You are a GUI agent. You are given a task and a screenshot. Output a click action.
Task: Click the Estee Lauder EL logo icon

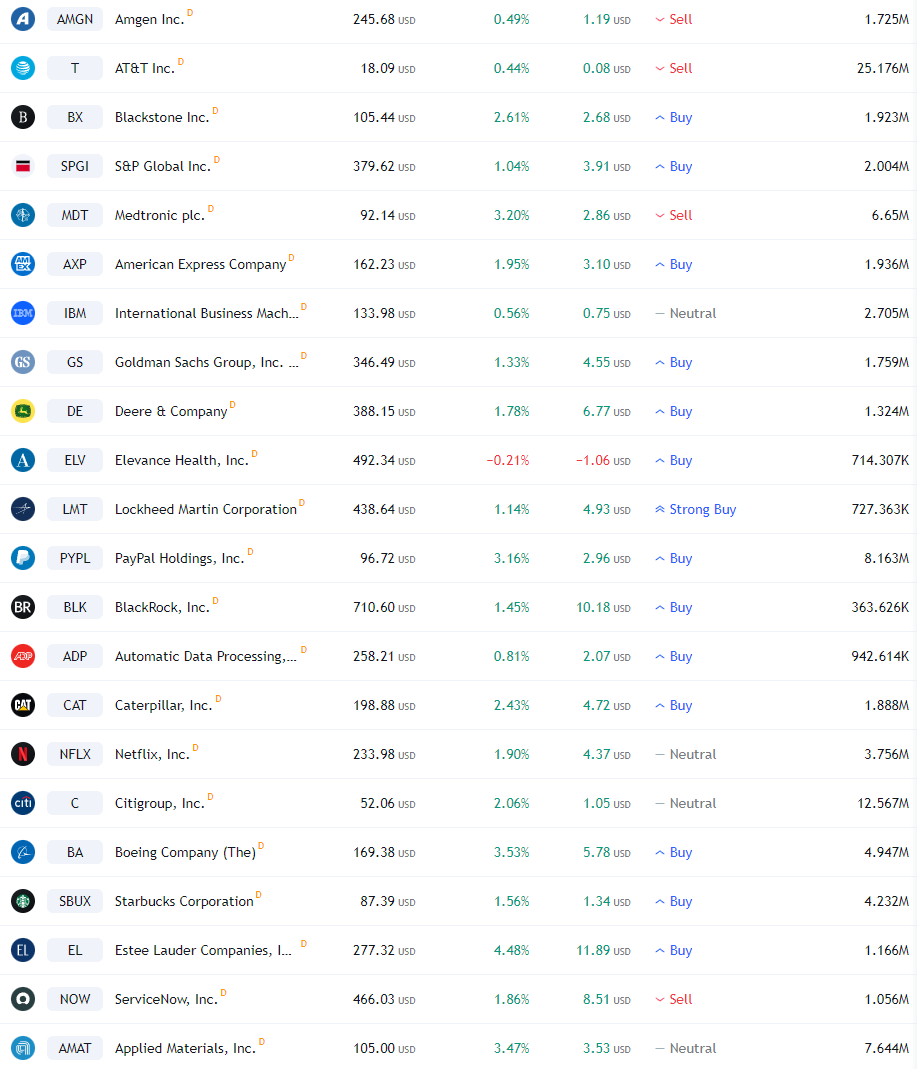tap(22, 950)
